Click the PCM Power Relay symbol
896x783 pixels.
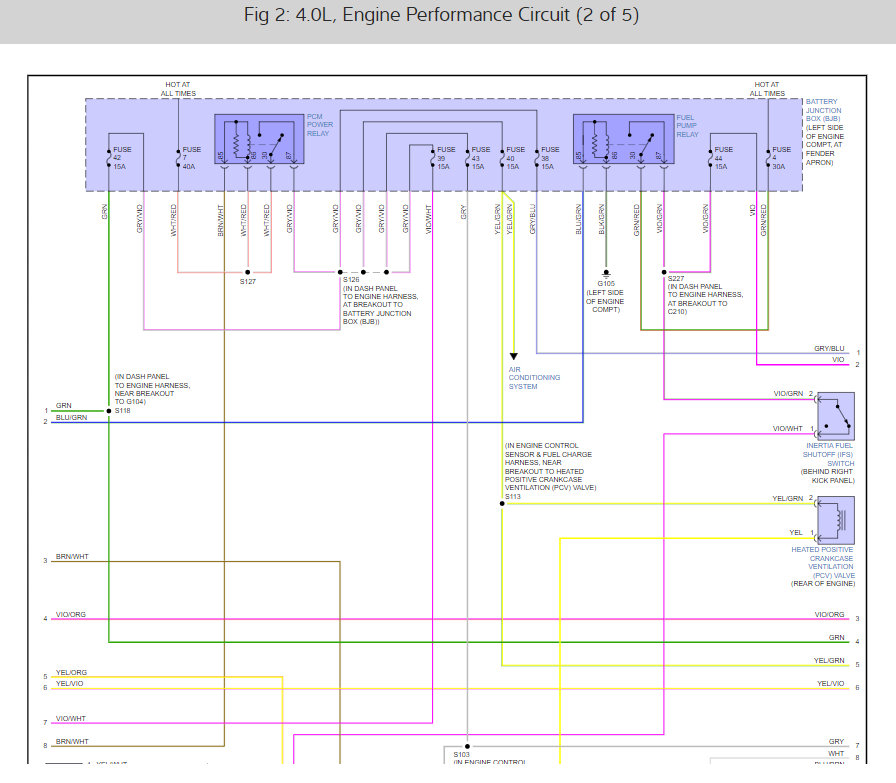point(259,139)
